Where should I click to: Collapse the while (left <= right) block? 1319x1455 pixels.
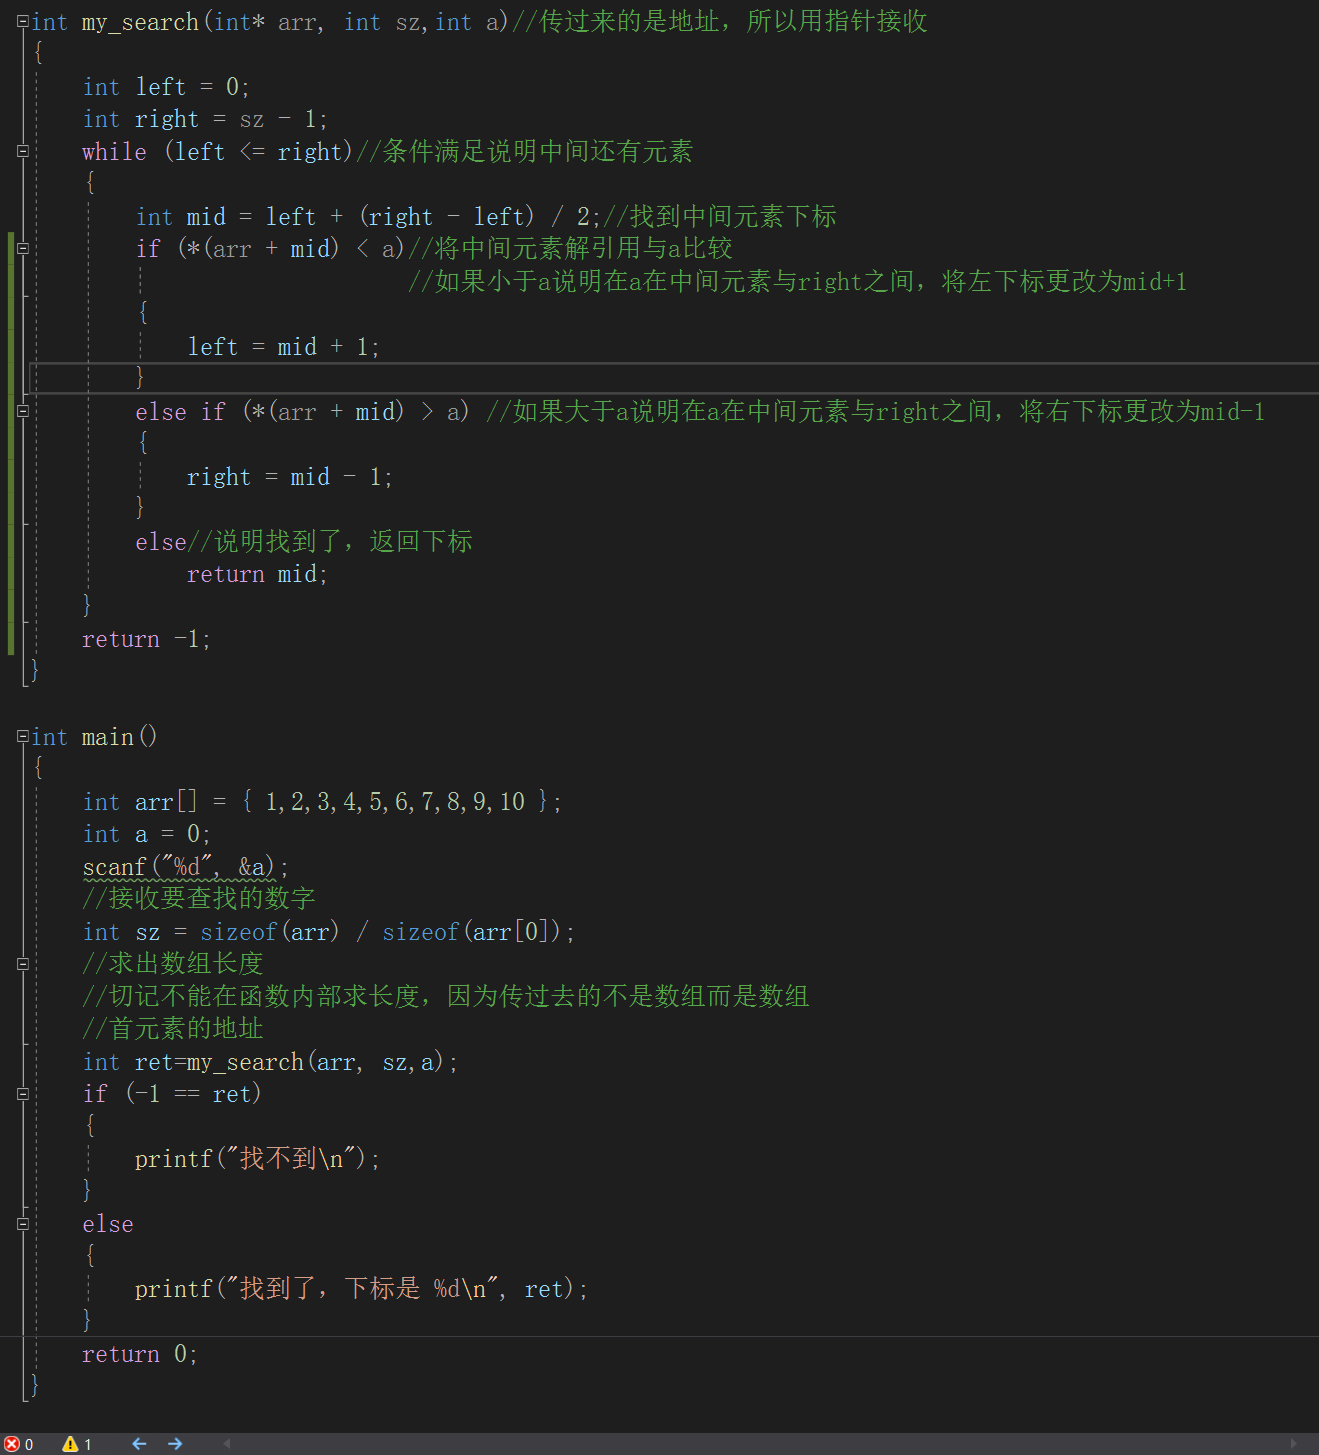pyautogui.click(x=23, y=151)
